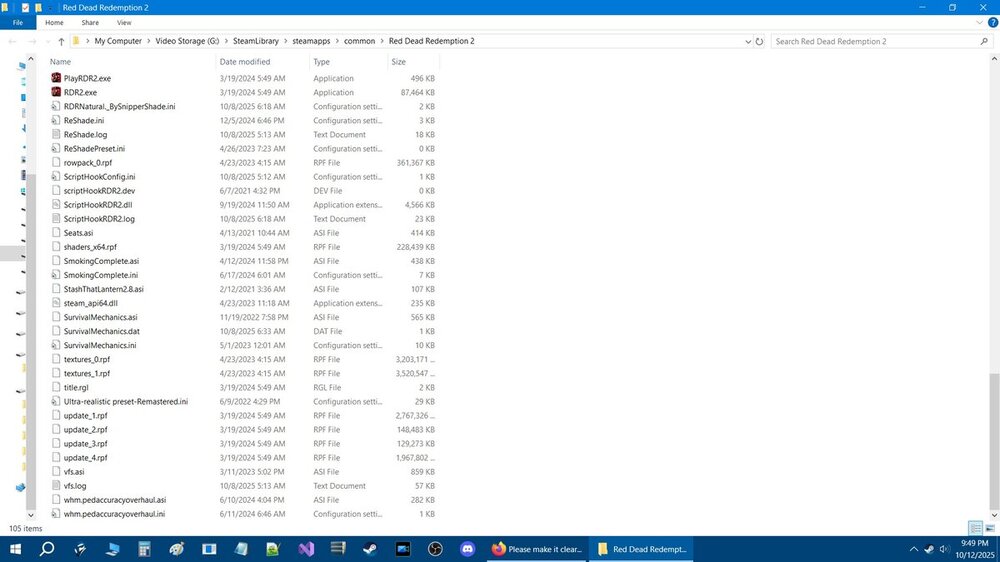Open Steam from the taskbar
Screen dimensions: 1000x562
[x=370, y=549]
